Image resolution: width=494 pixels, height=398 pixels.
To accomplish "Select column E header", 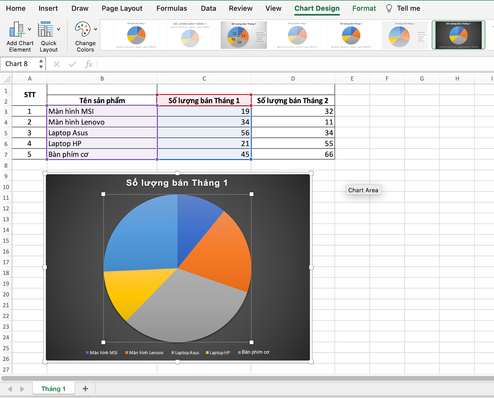I will tap(352, 79).
